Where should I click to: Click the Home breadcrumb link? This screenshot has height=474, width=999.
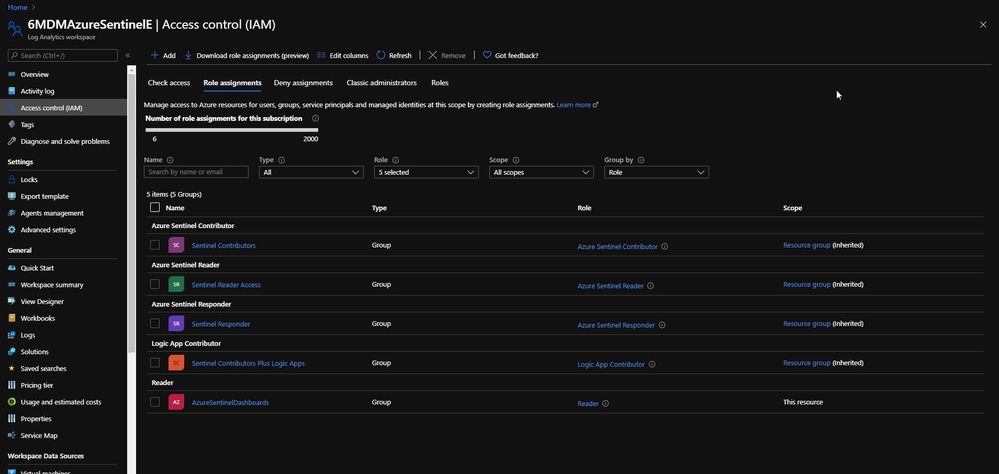17,7
